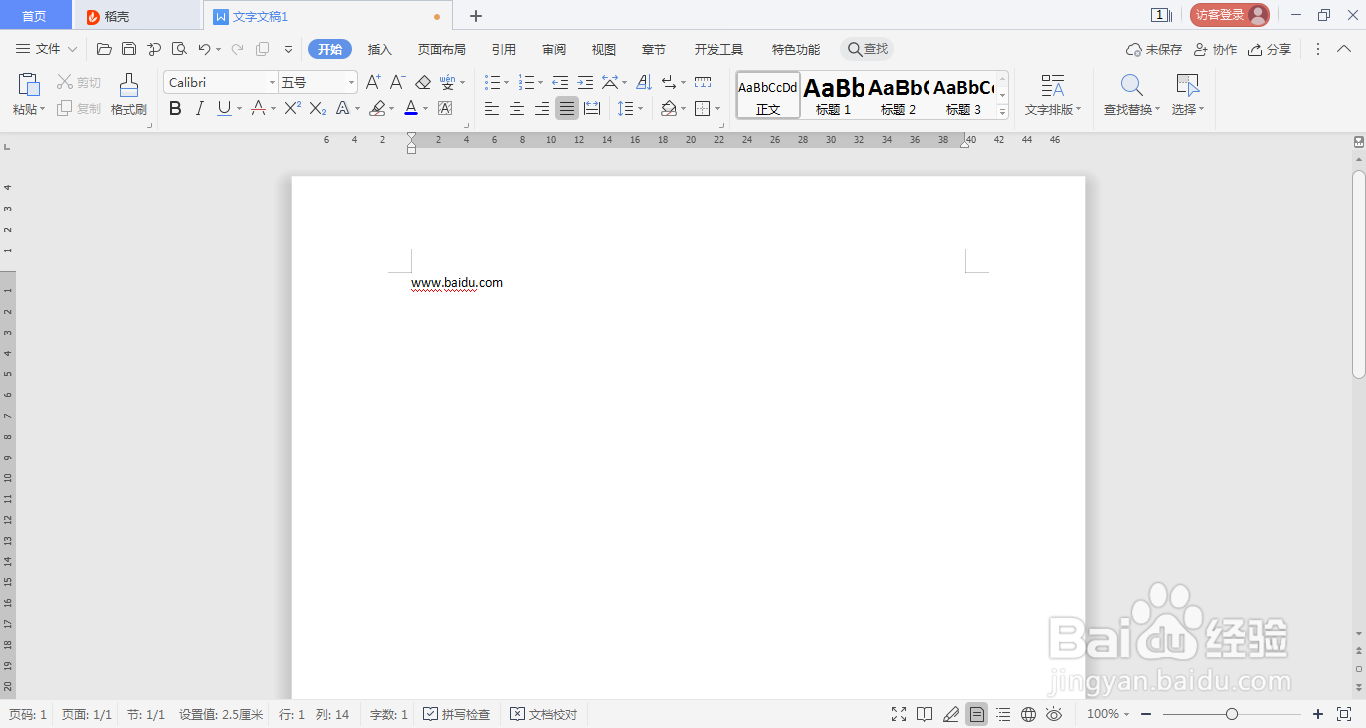Viewport: 1366px width, 728px height.
Task: Switch to the 稻壳 document tab
Action: tap(137, 16)
